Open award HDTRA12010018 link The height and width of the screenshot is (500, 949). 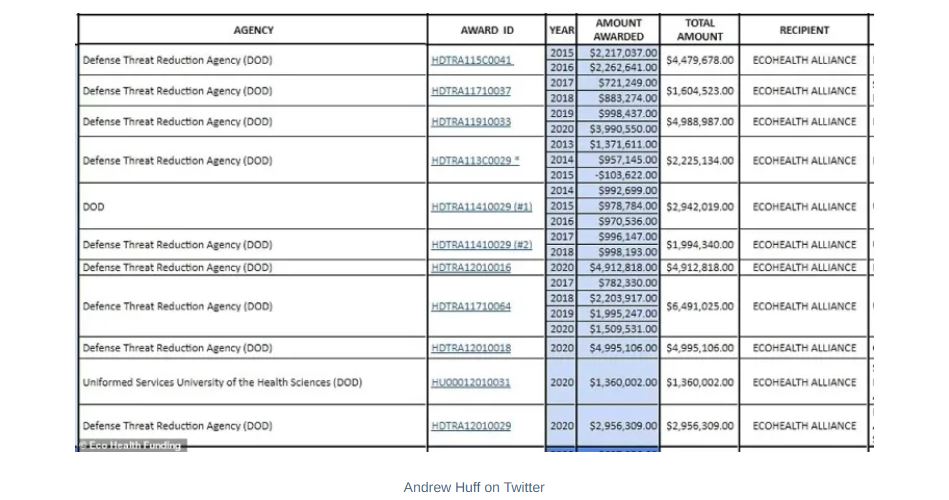[x=471, y=348]
